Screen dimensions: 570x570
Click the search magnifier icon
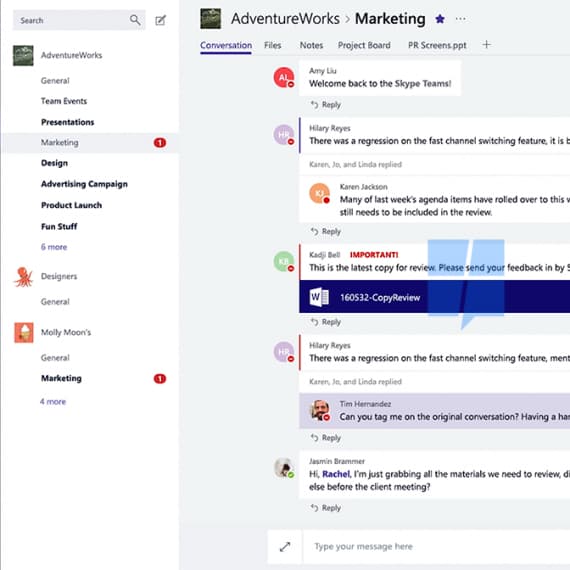[x=135, y=20]
